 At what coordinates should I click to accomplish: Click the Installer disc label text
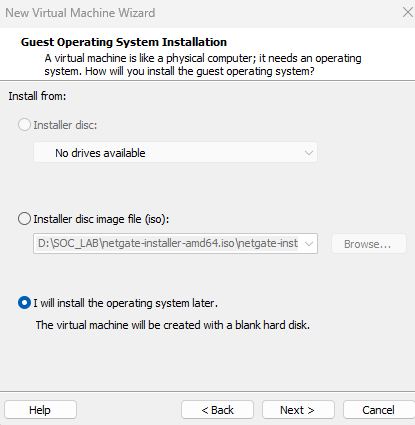[x=65, y=125]
